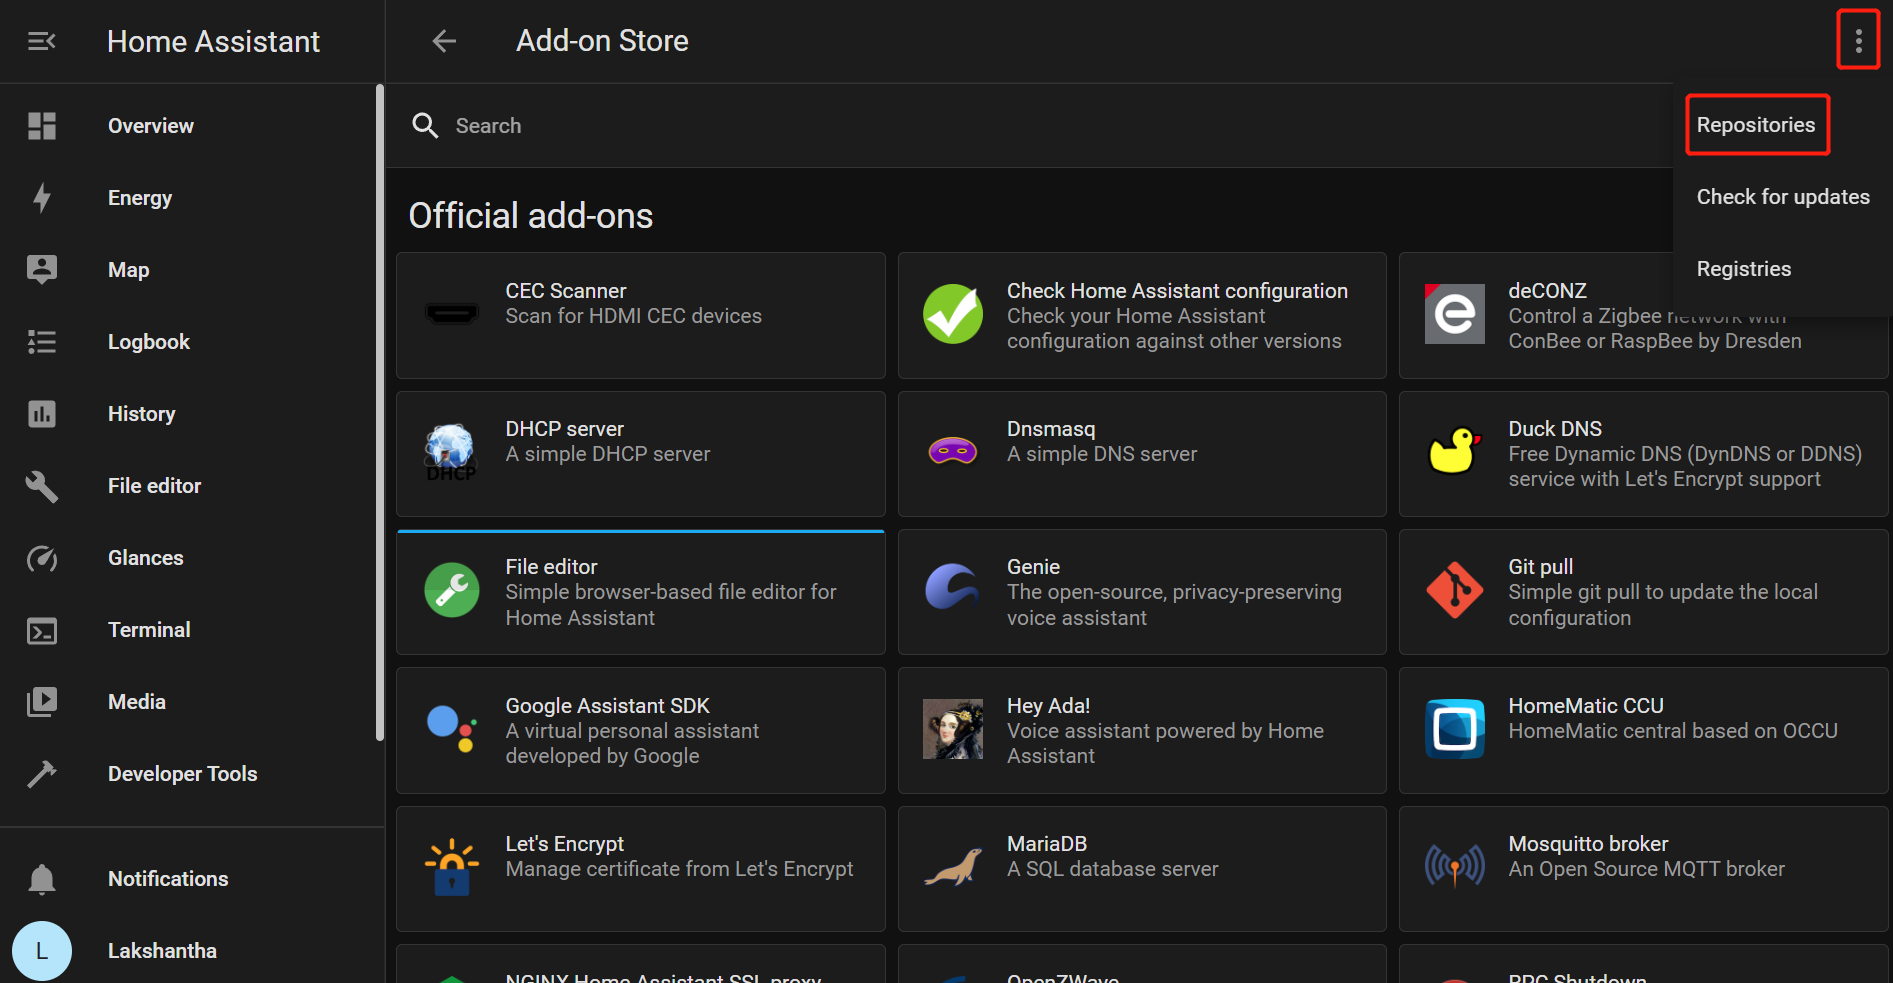Open the Git pull add-on card

coord(1644,592)
